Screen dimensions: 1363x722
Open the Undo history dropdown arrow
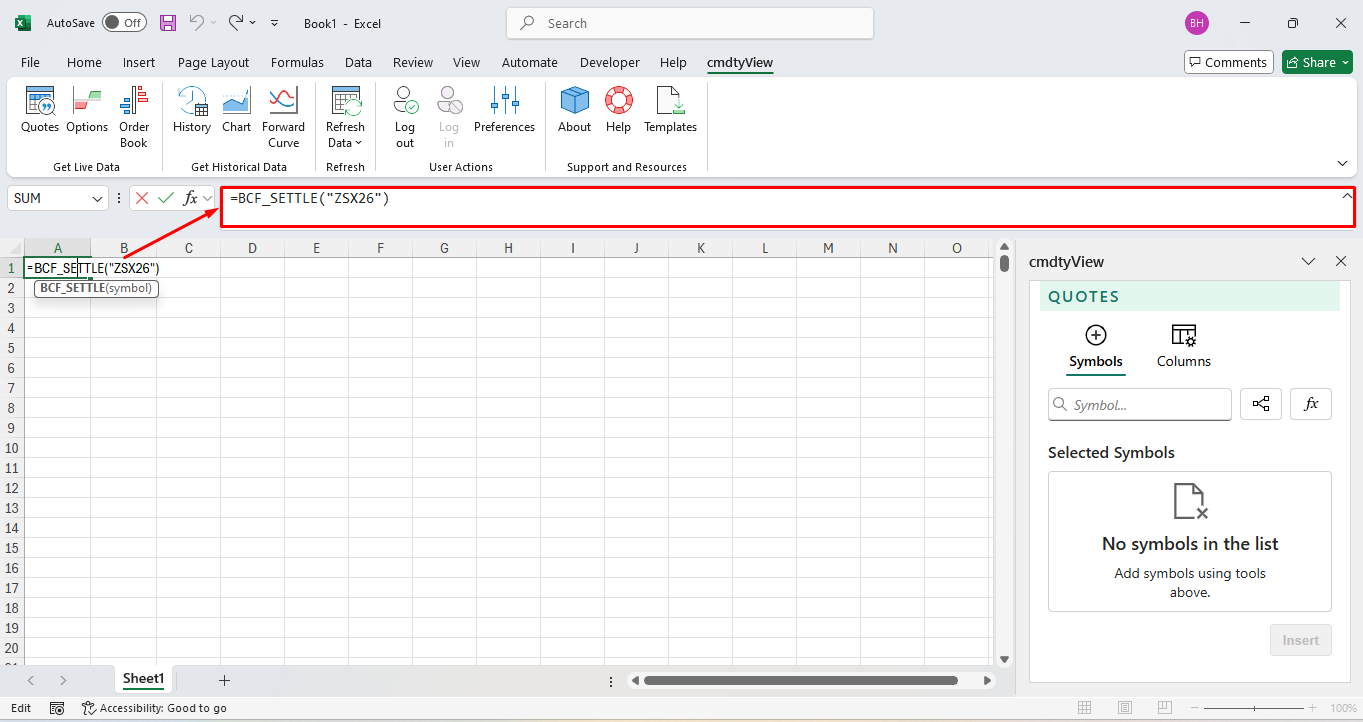213,22
